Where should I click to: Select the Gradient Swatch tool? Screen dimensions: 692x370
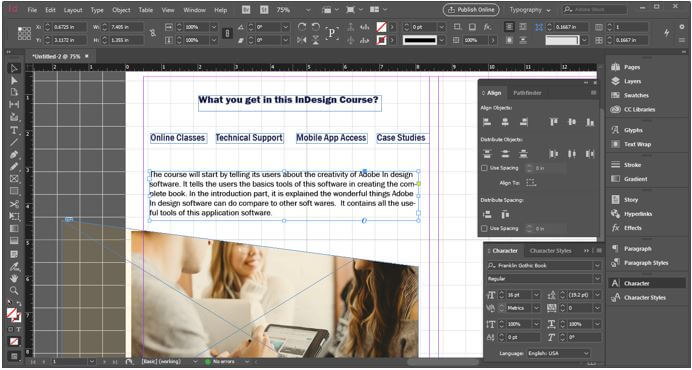(14, 229)
